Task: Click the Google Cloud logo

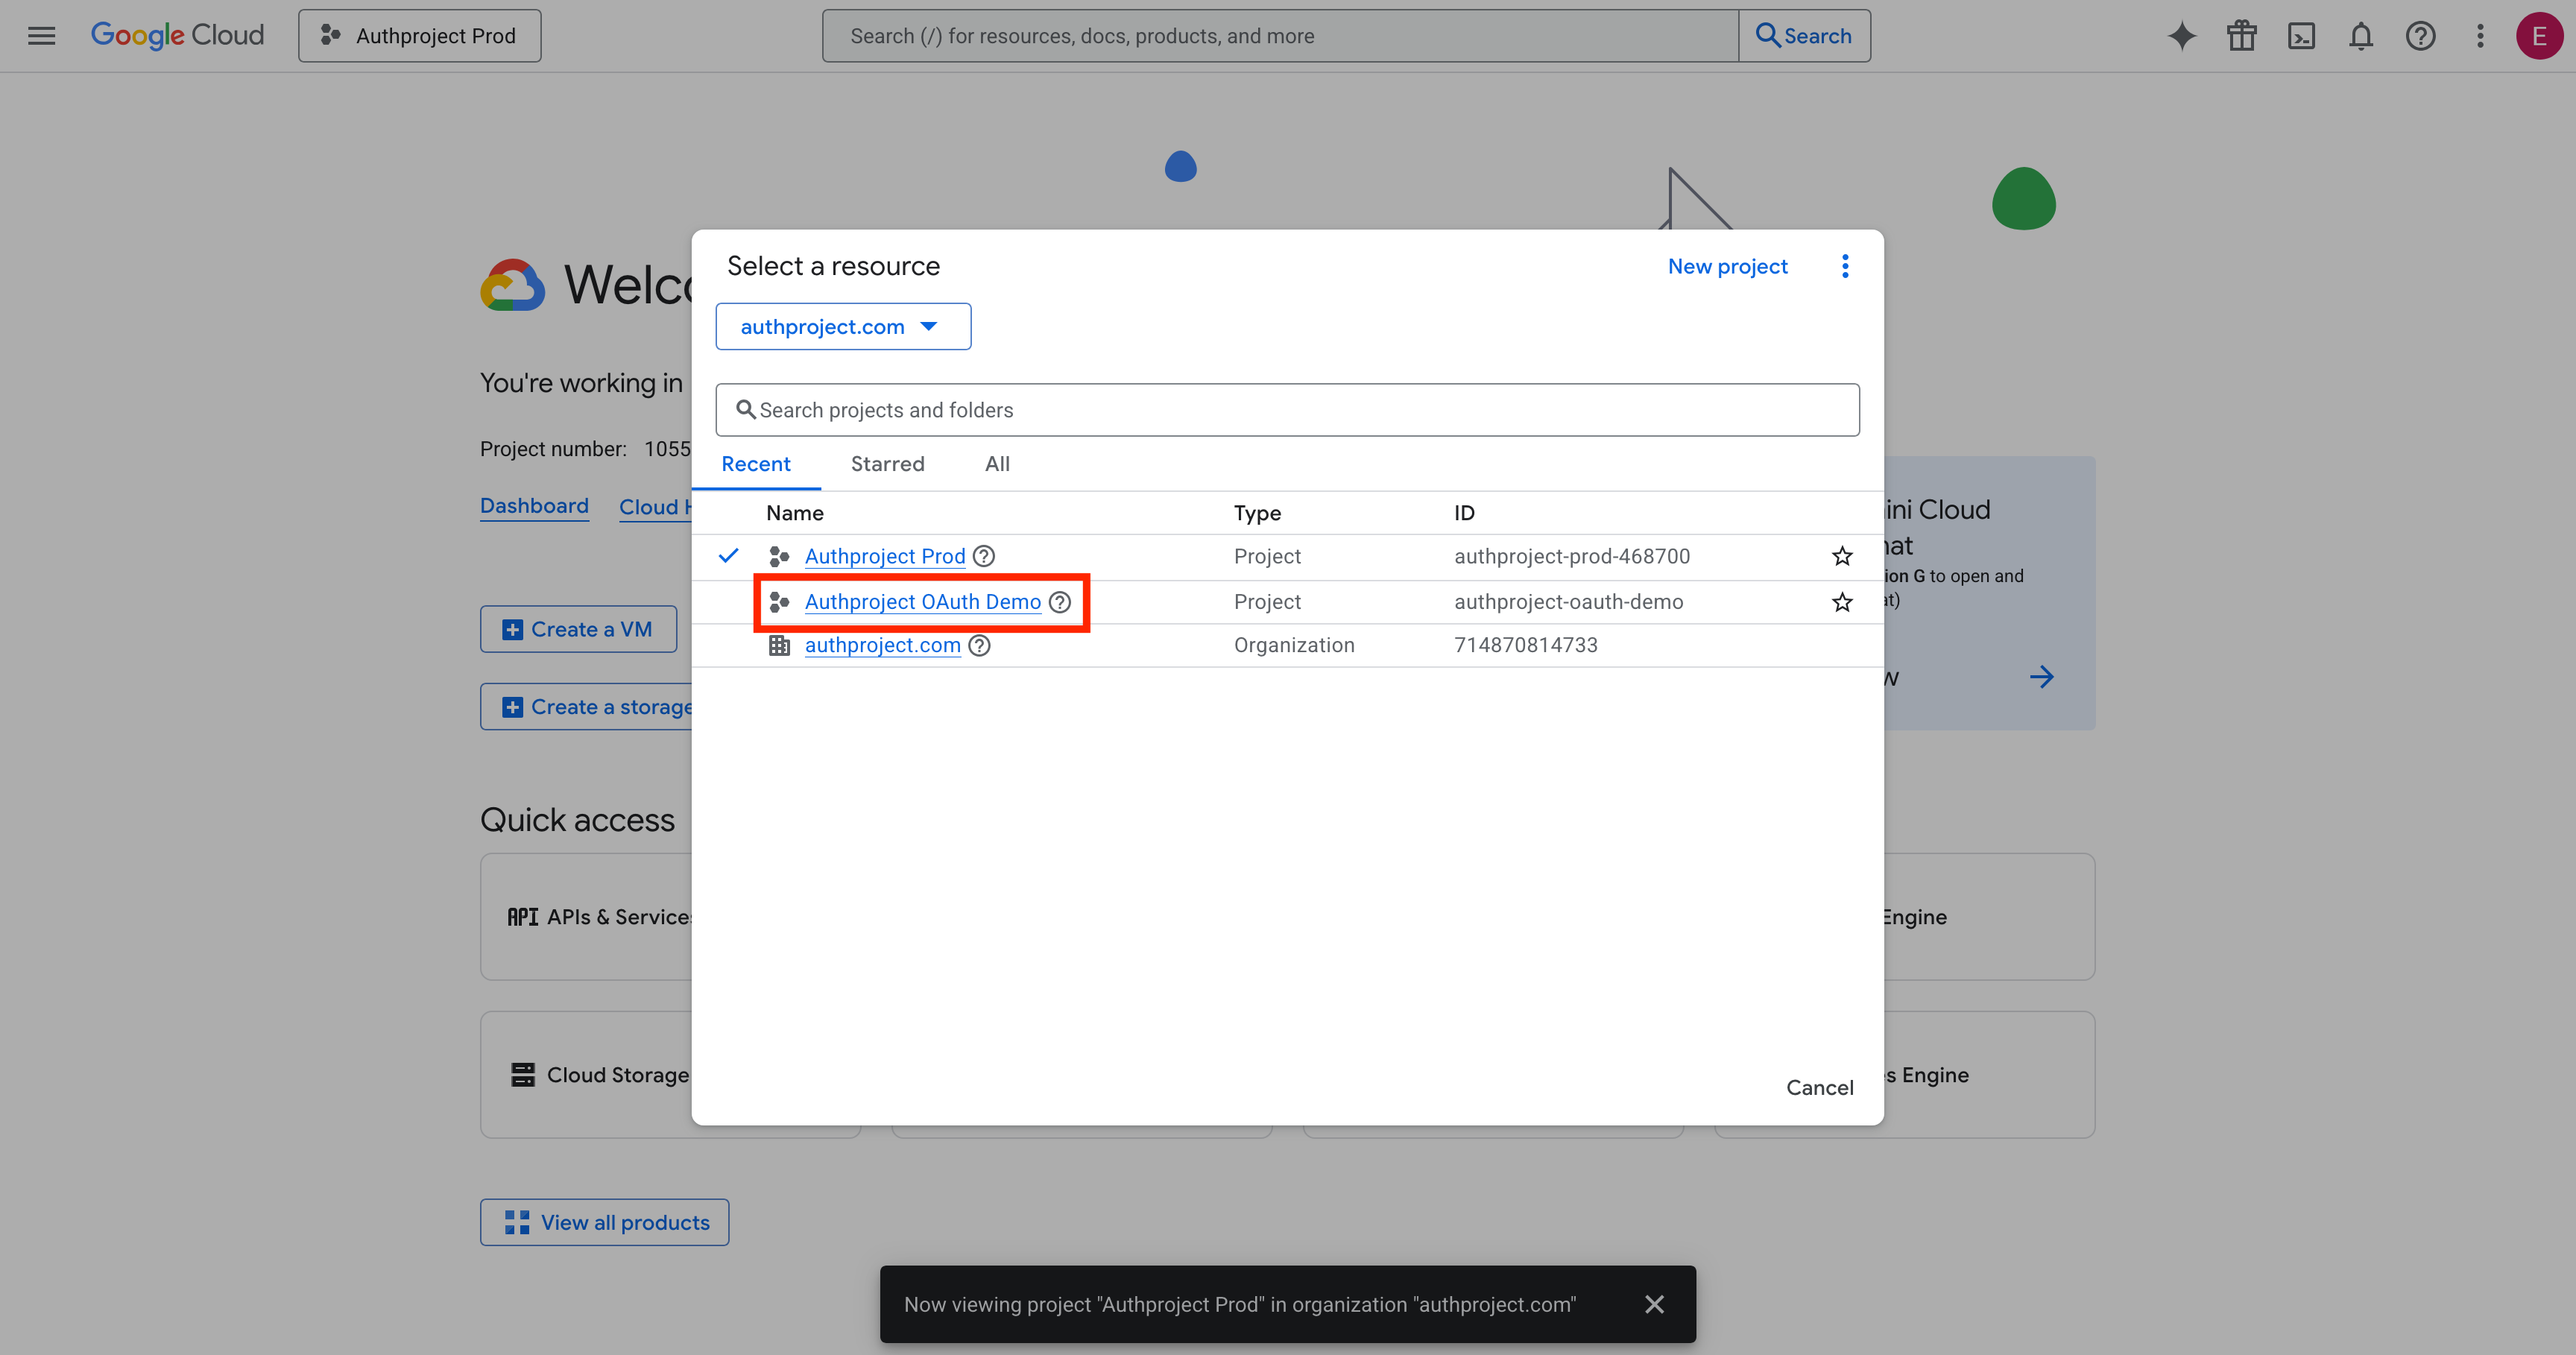Action: [177, 35]
